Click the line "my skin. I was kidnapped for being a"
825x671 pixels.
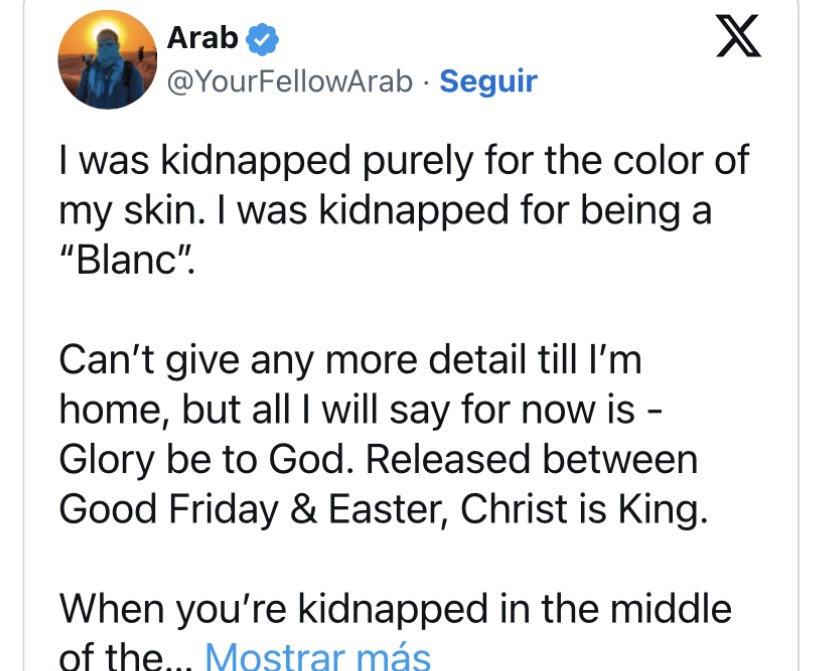tap(385, 211)
